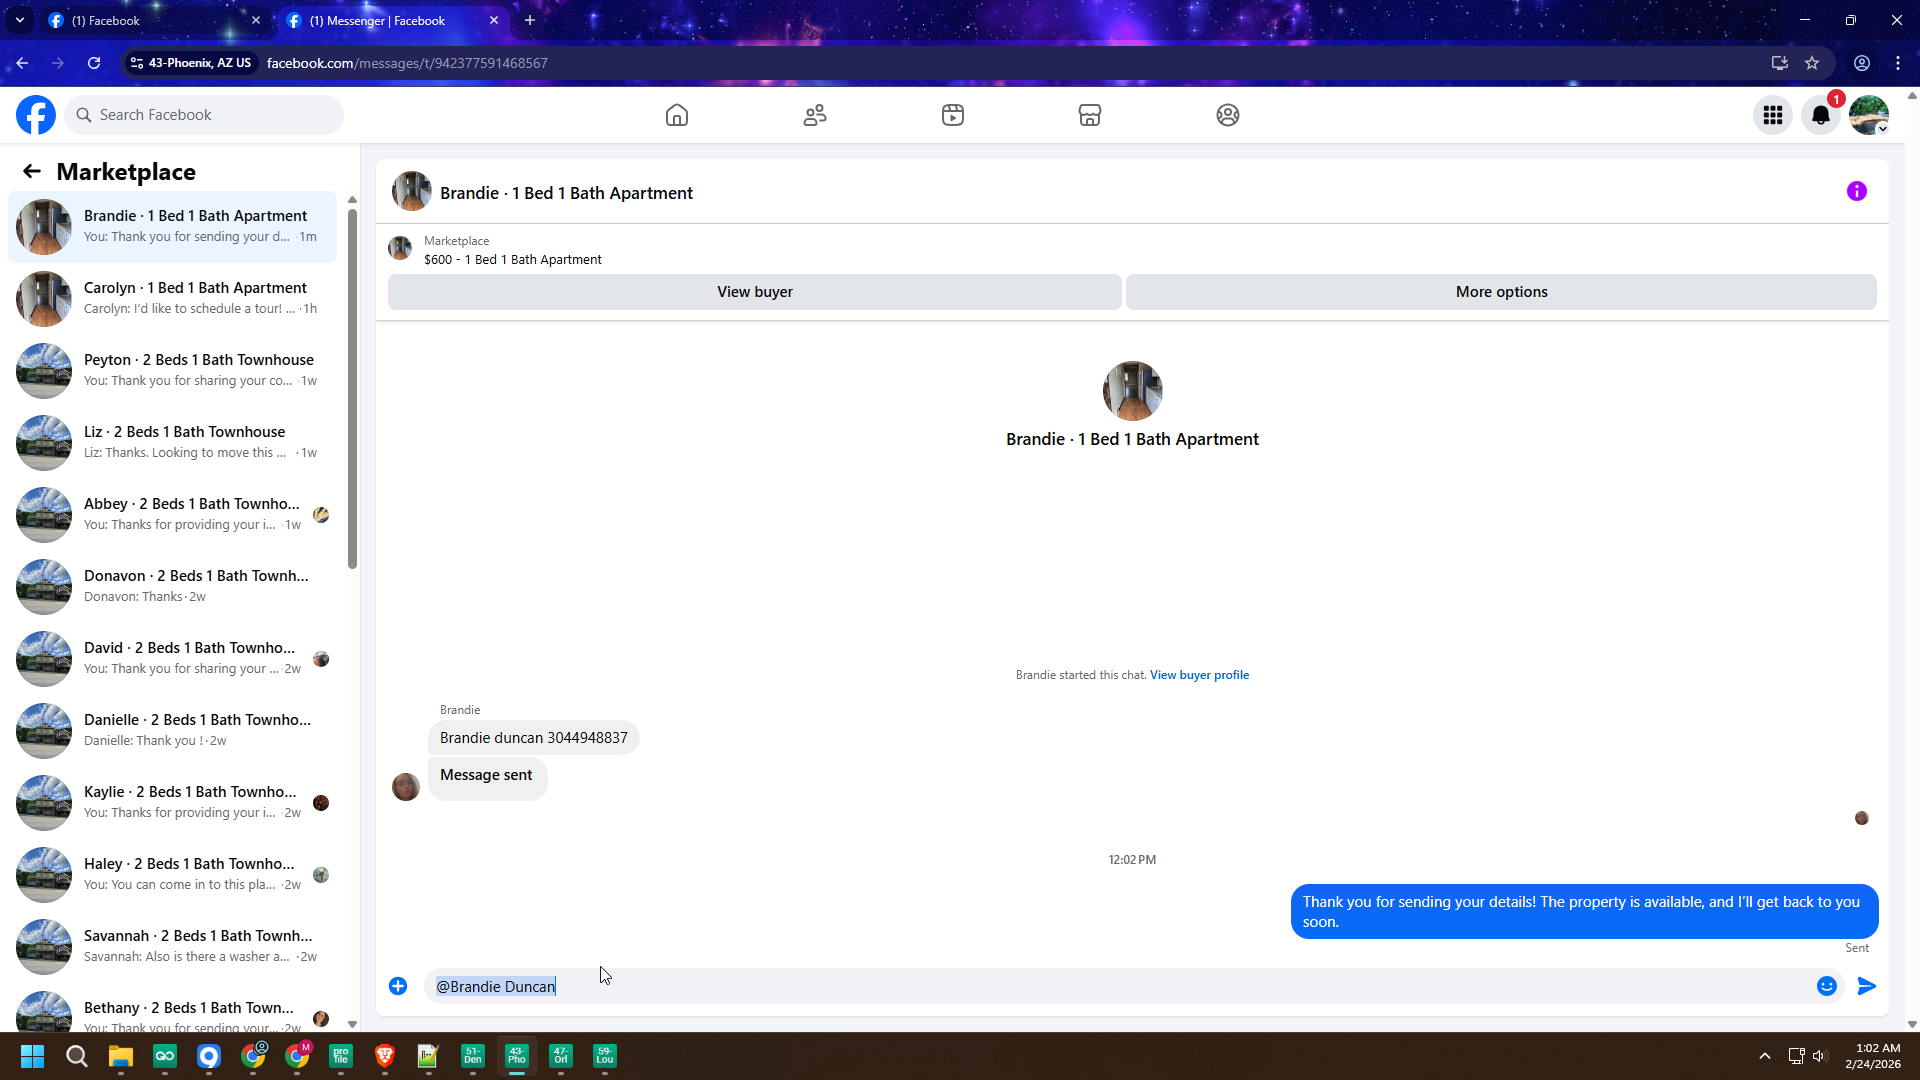Open the browser tab search dropdown
This screenshot has width=1920, height=1080.
(19, 20)
